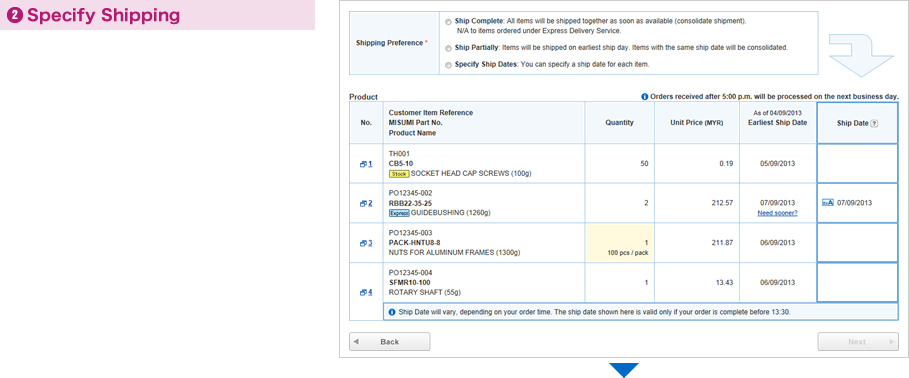Click earliest ship date 05/09/2013
Image resolution: width=909 pixels, height=378 pixels.
pos(777,163)
